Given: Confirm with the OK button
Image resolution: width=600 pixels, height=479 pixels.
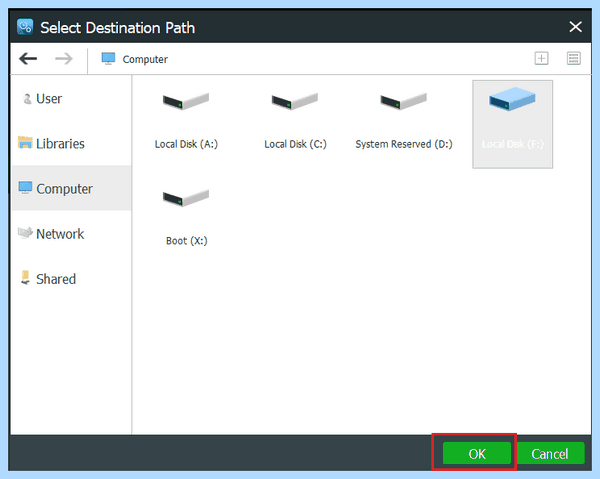Looking at the screenshot, I should 477,453.
